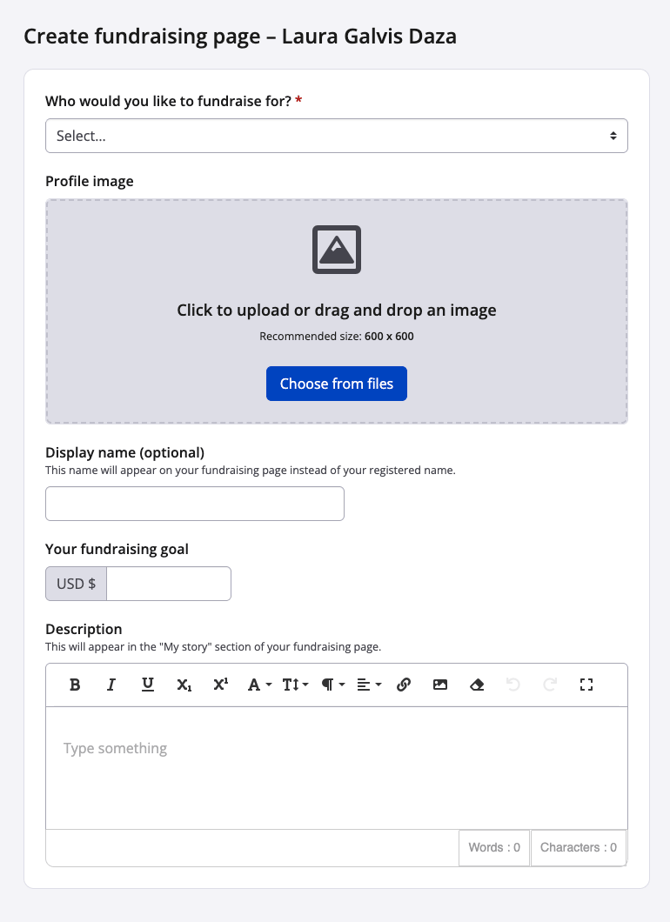Apply superscript formatting
This screenshot has width=670, height=922.
pos(221,684)
